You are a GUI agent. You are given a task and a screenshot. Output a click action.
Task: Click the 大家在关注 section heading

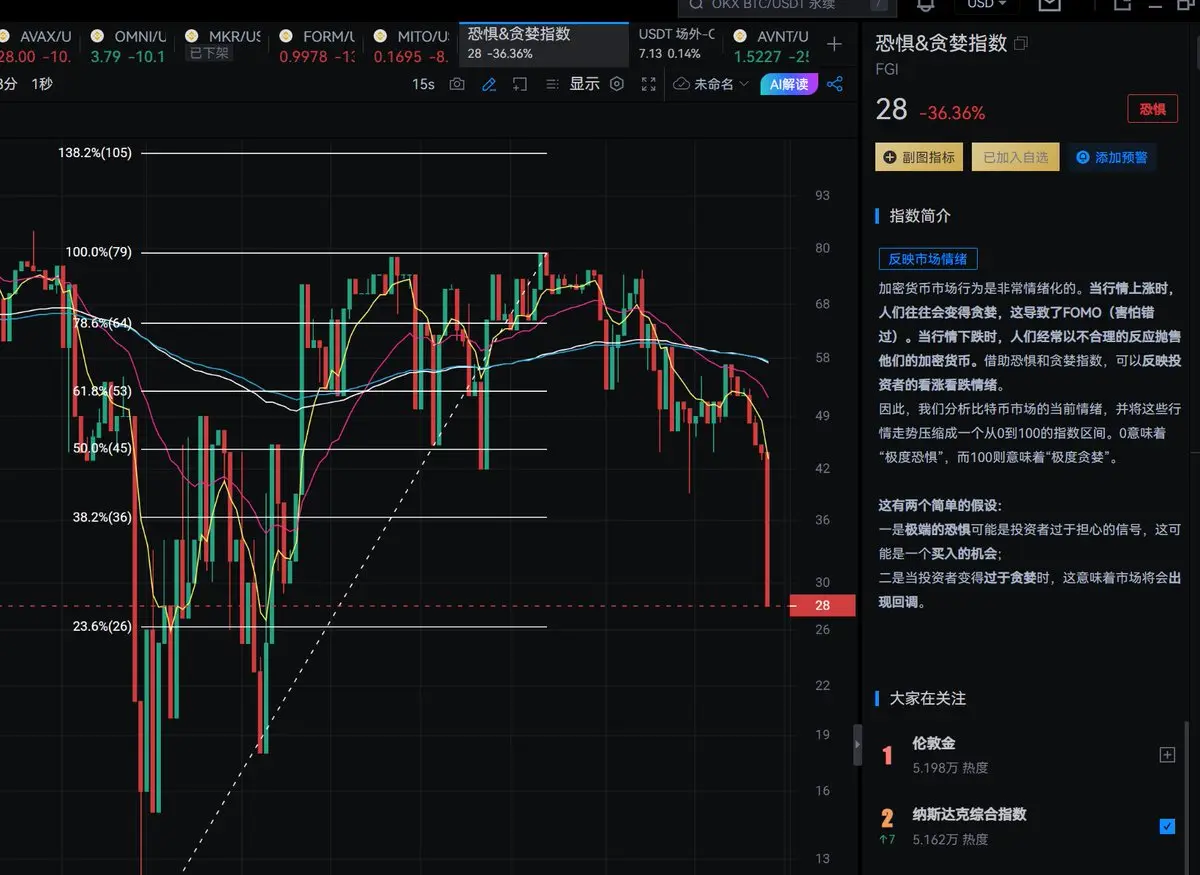tap(928, 698)
